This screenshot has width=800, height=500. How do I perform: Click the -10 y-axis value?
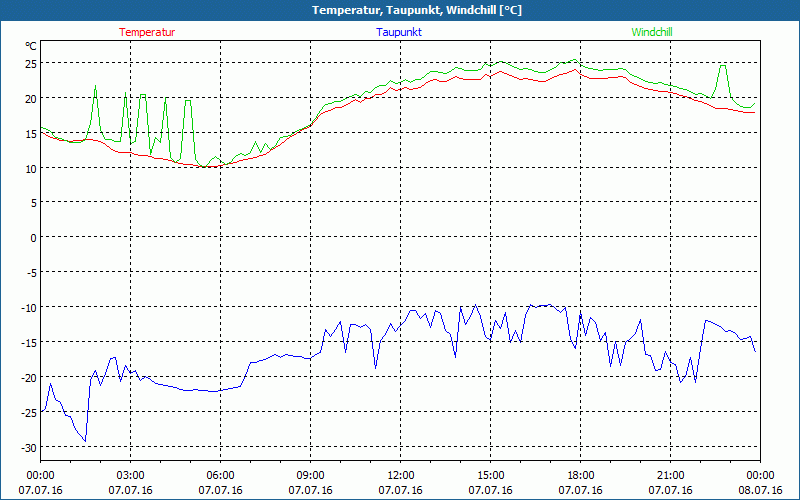click(29, 308)
